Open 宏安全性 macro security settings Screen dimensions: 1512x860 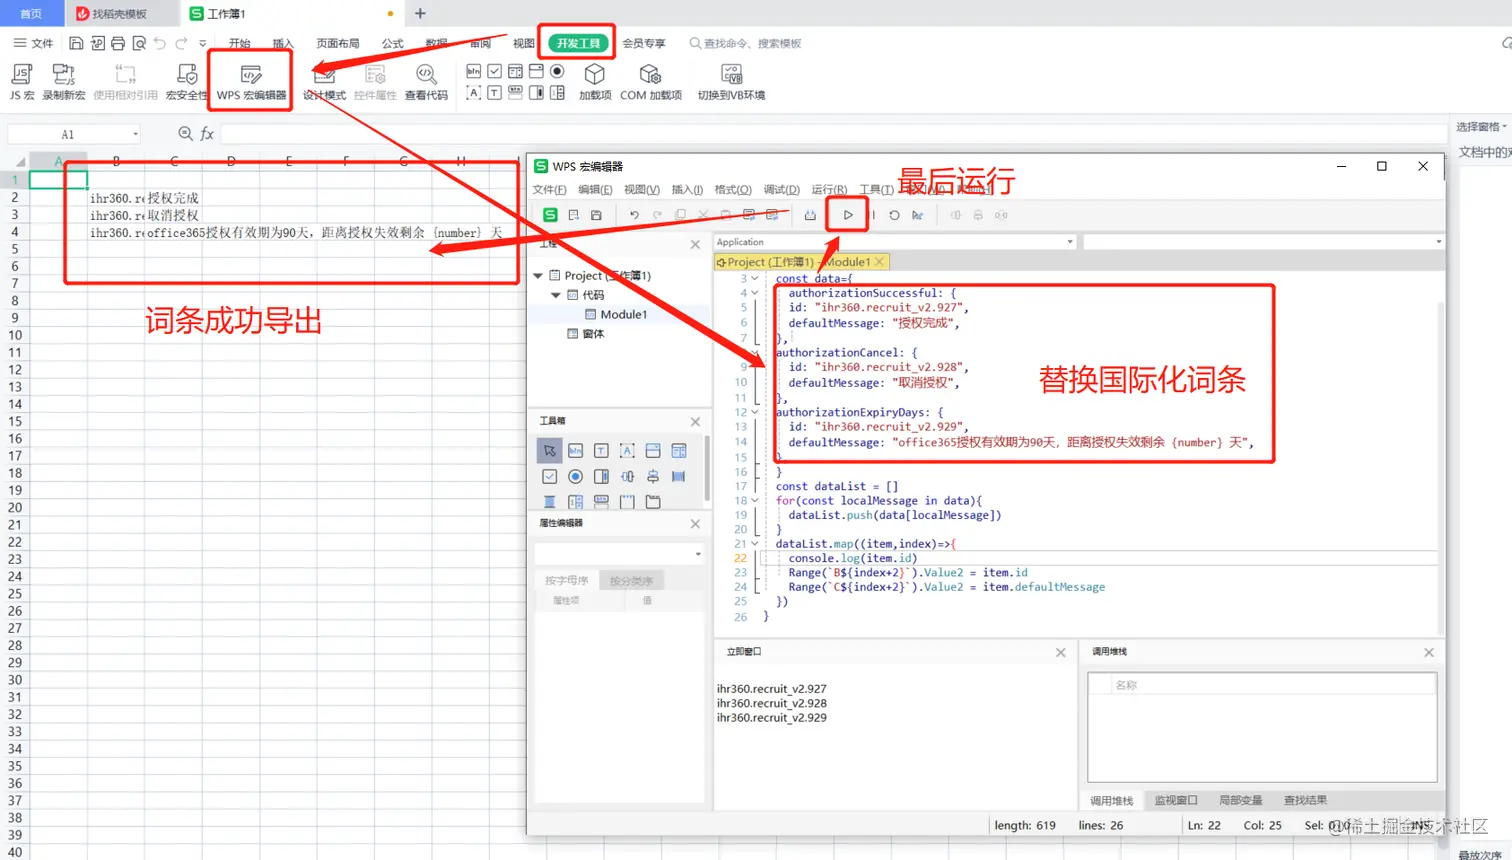click(186, 81)
